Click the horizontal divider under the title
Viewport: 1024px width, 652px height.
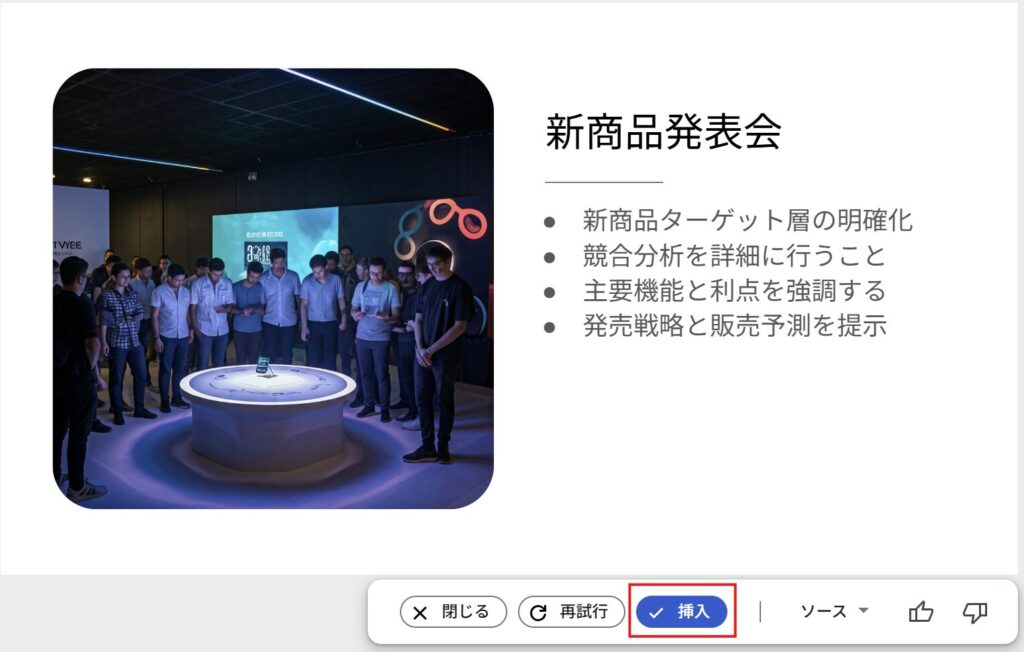[604, 182]
